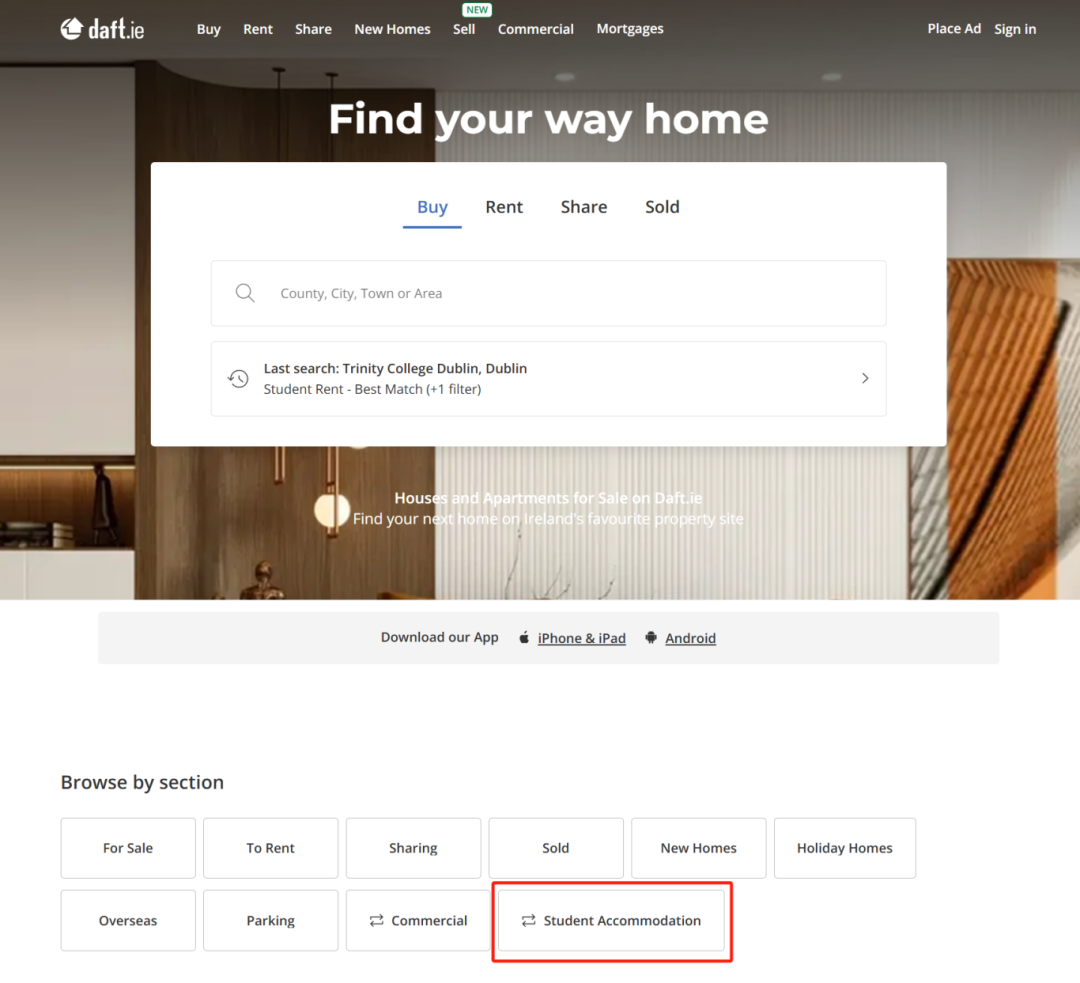The width and height of the screenshot is (1080, 983).
Task: Open Sell in the top navigation
Action: tap(464, 29)
